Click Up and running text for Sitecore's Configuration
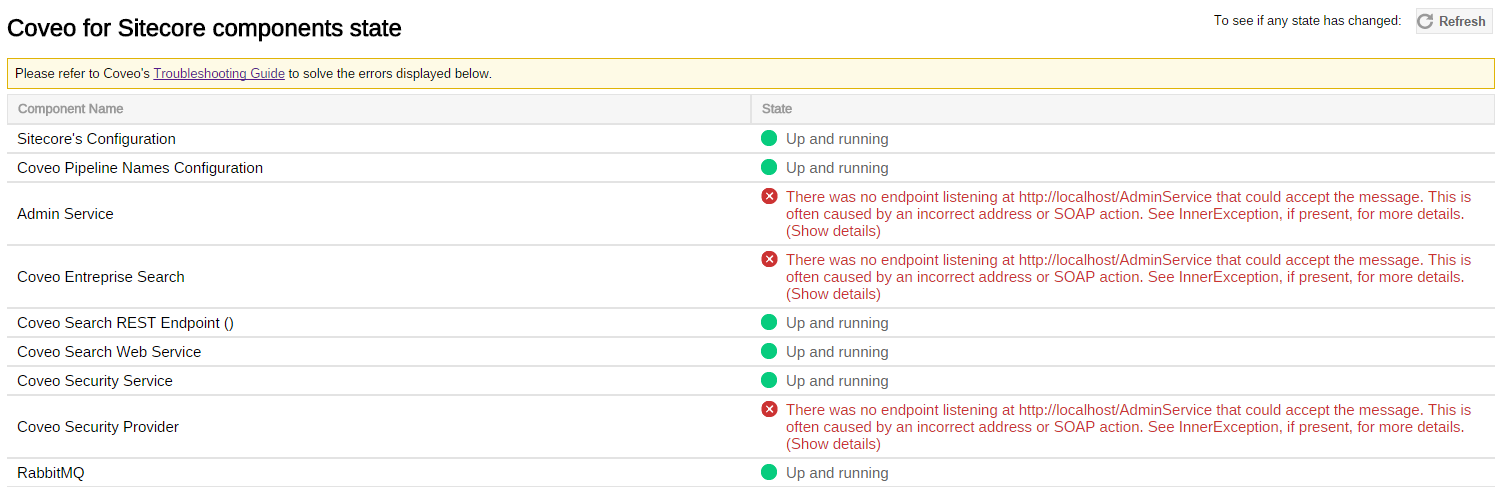Image resolution: width=1501 pixels, height=494 pixels. (x=837, y=139)
